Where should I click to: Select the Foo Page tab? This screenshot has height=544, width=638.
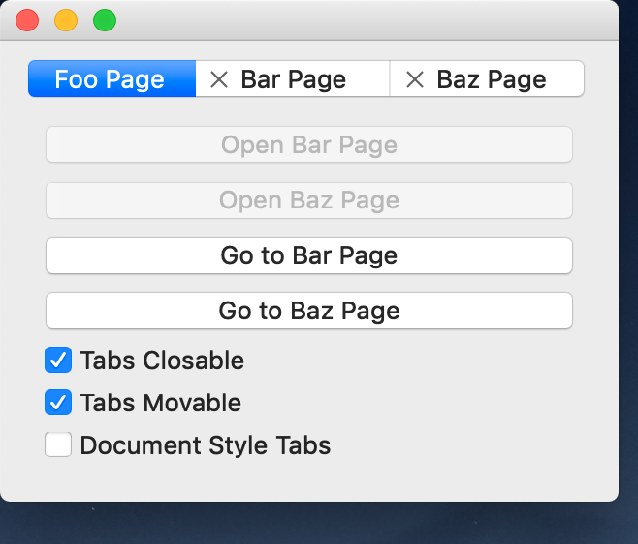pos(110,80)
